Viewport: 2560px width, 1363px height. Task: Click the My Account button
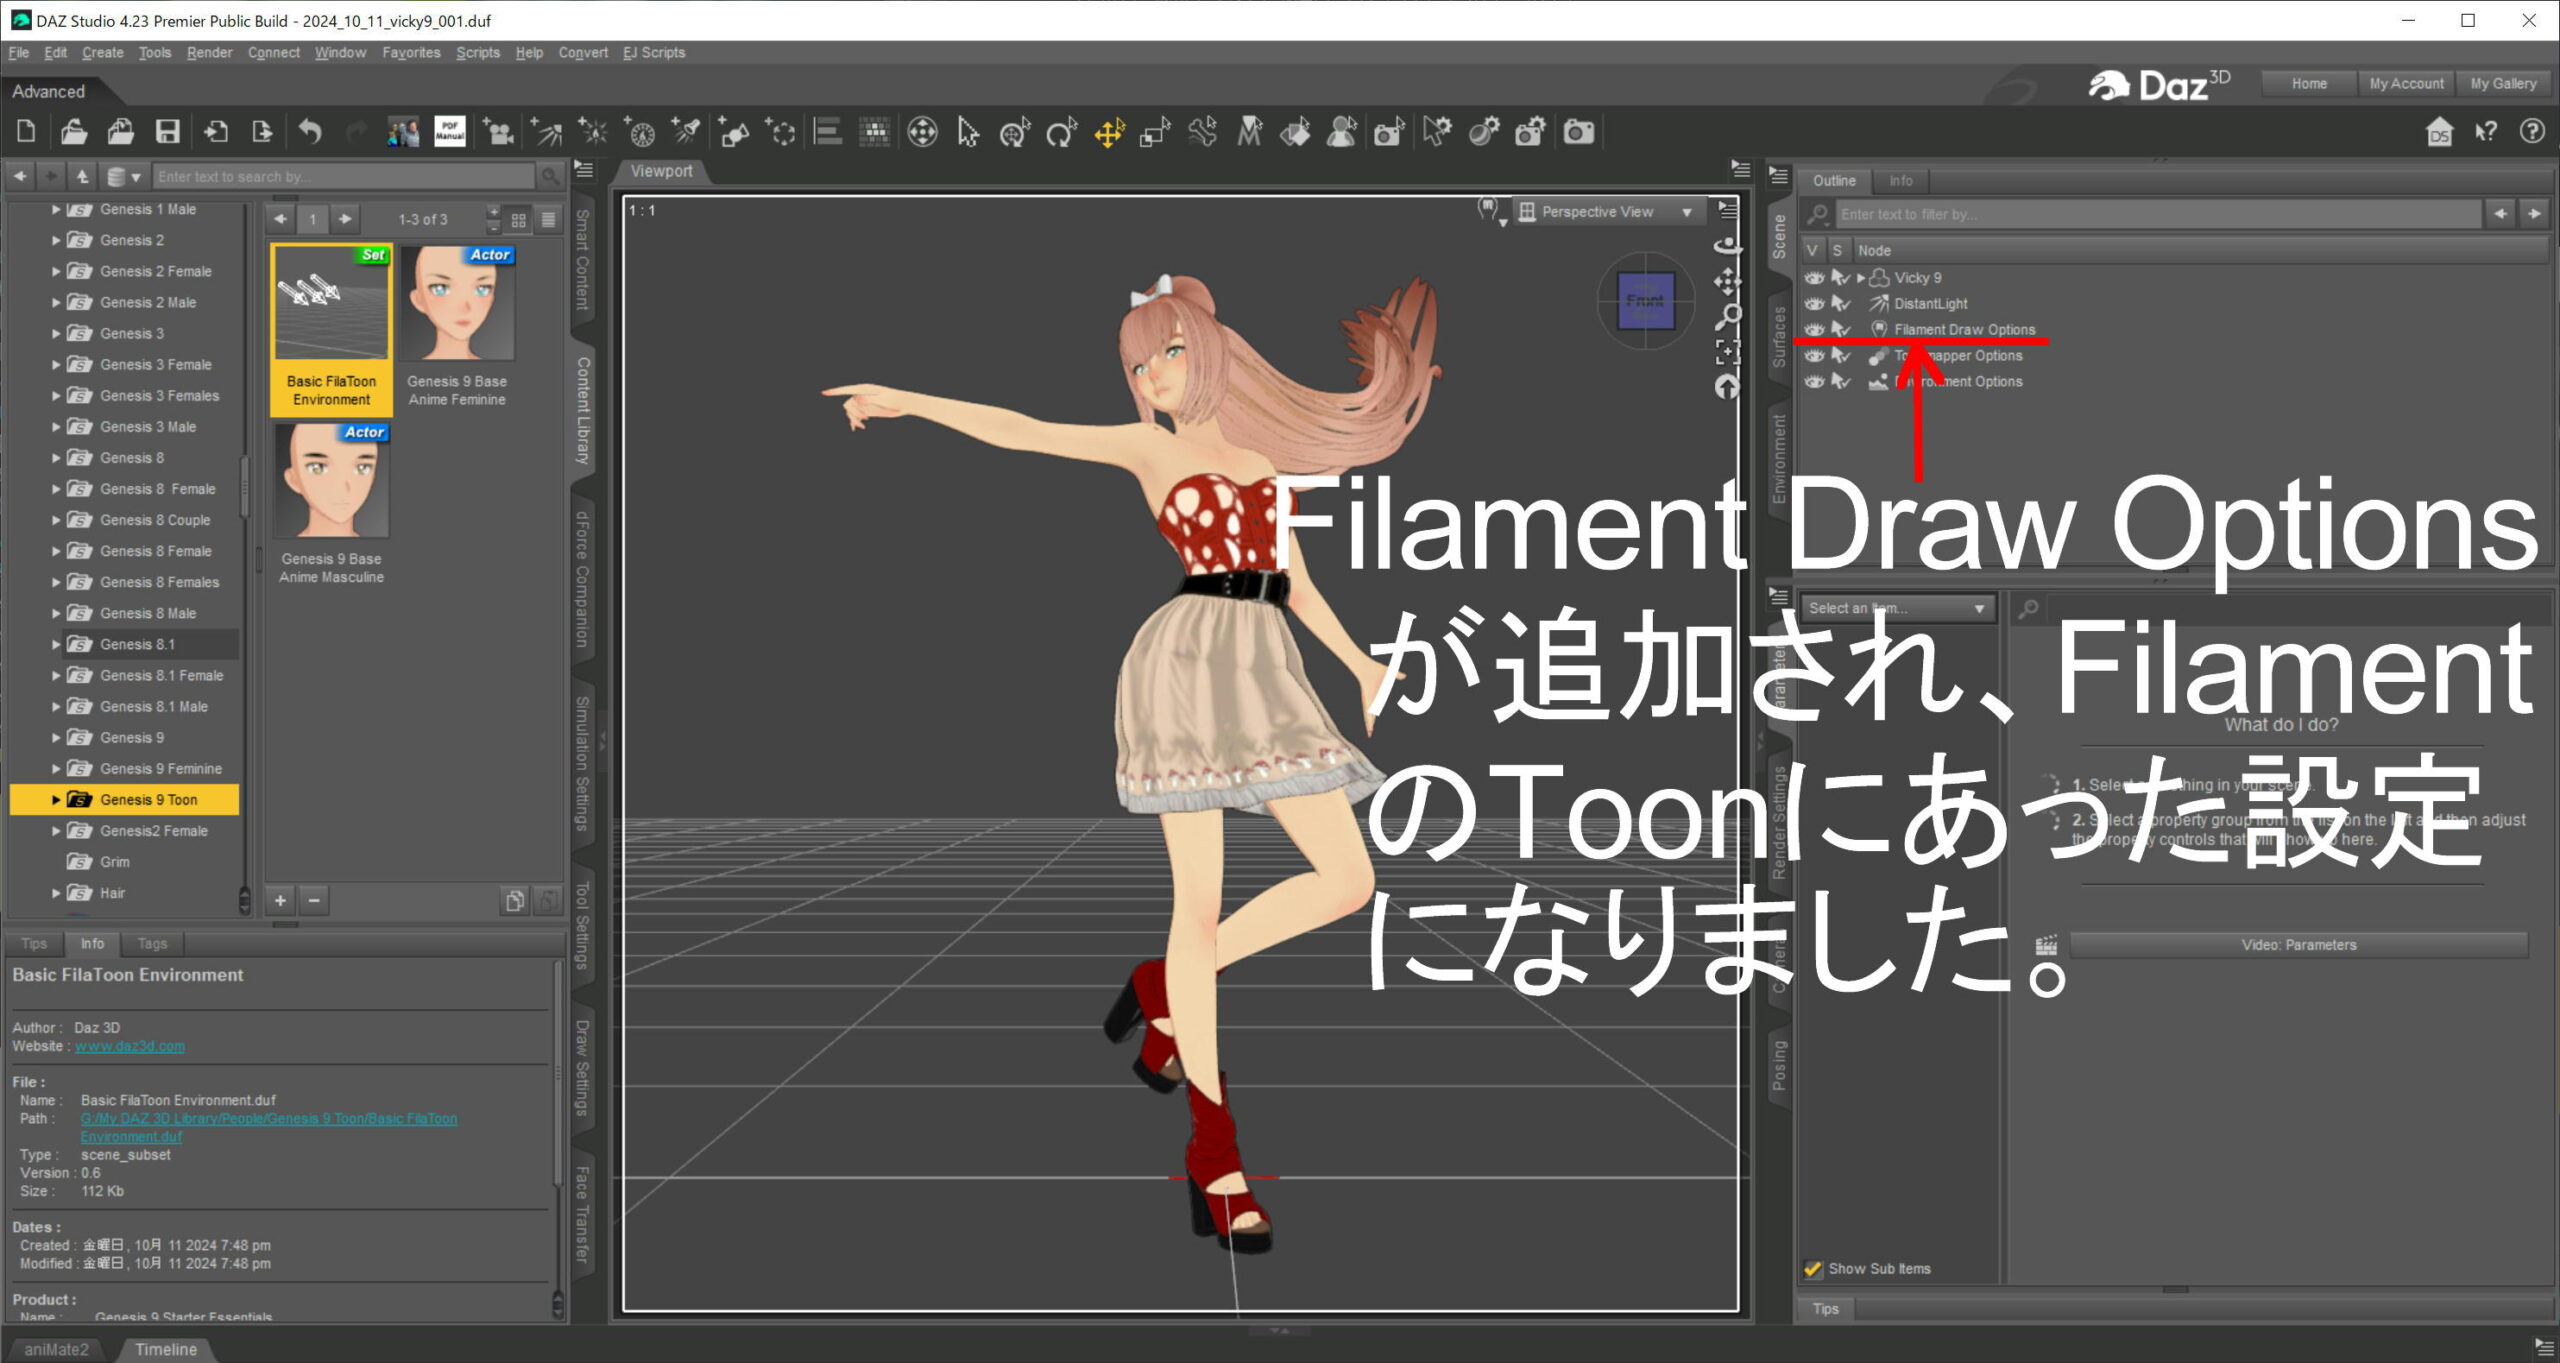2405,84
